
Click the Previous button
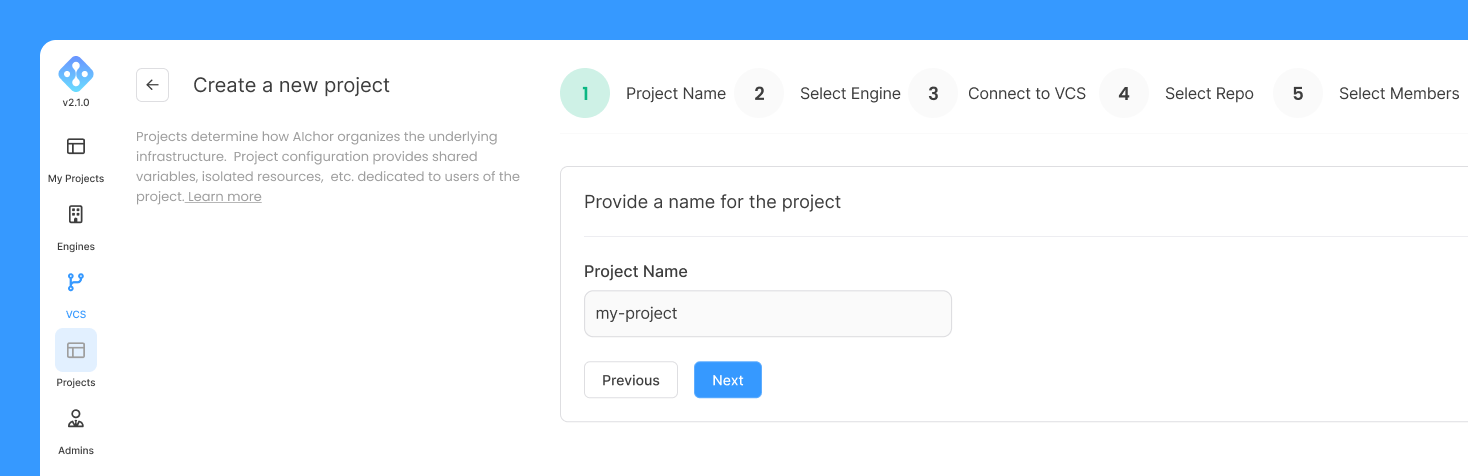[x=631, y=380]
